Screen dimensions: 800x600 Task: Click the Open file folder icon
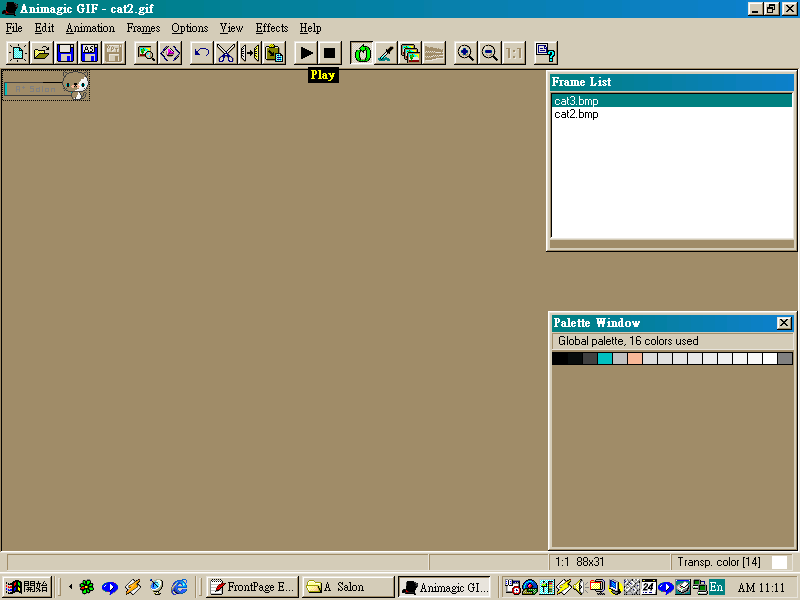click(x=42, y=53)
